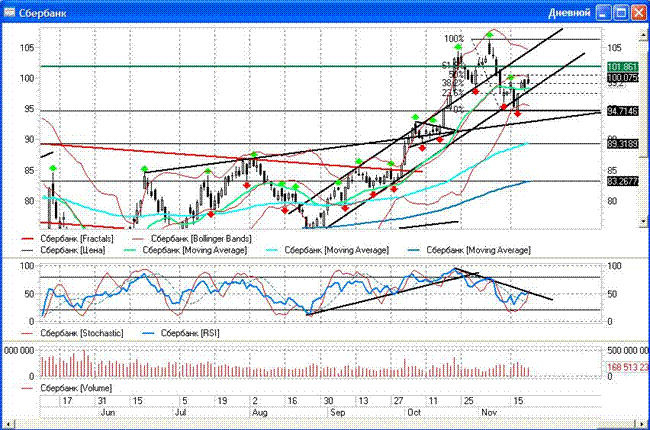This screenshot has width=650, height=430.
Task: Click the 100.075 current price tag
Action: pyautogui.click(x=623, y=78)
